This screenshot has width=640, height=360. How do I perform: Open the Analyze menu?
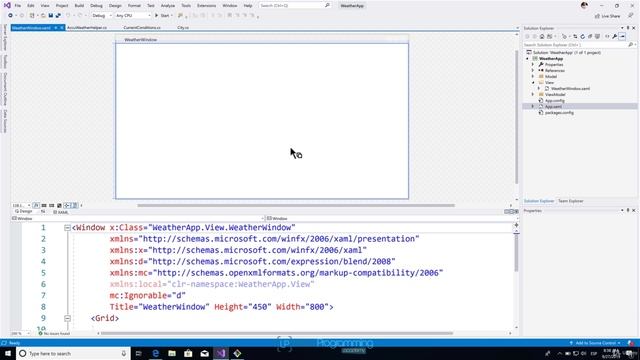(168, 6)
